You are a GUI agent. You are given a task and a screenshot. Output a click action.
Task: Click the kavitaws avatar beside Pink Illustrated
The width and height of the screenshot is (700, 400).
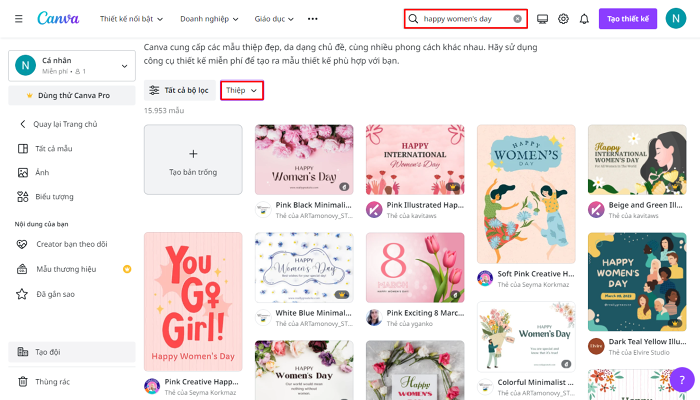coord(374,210)
